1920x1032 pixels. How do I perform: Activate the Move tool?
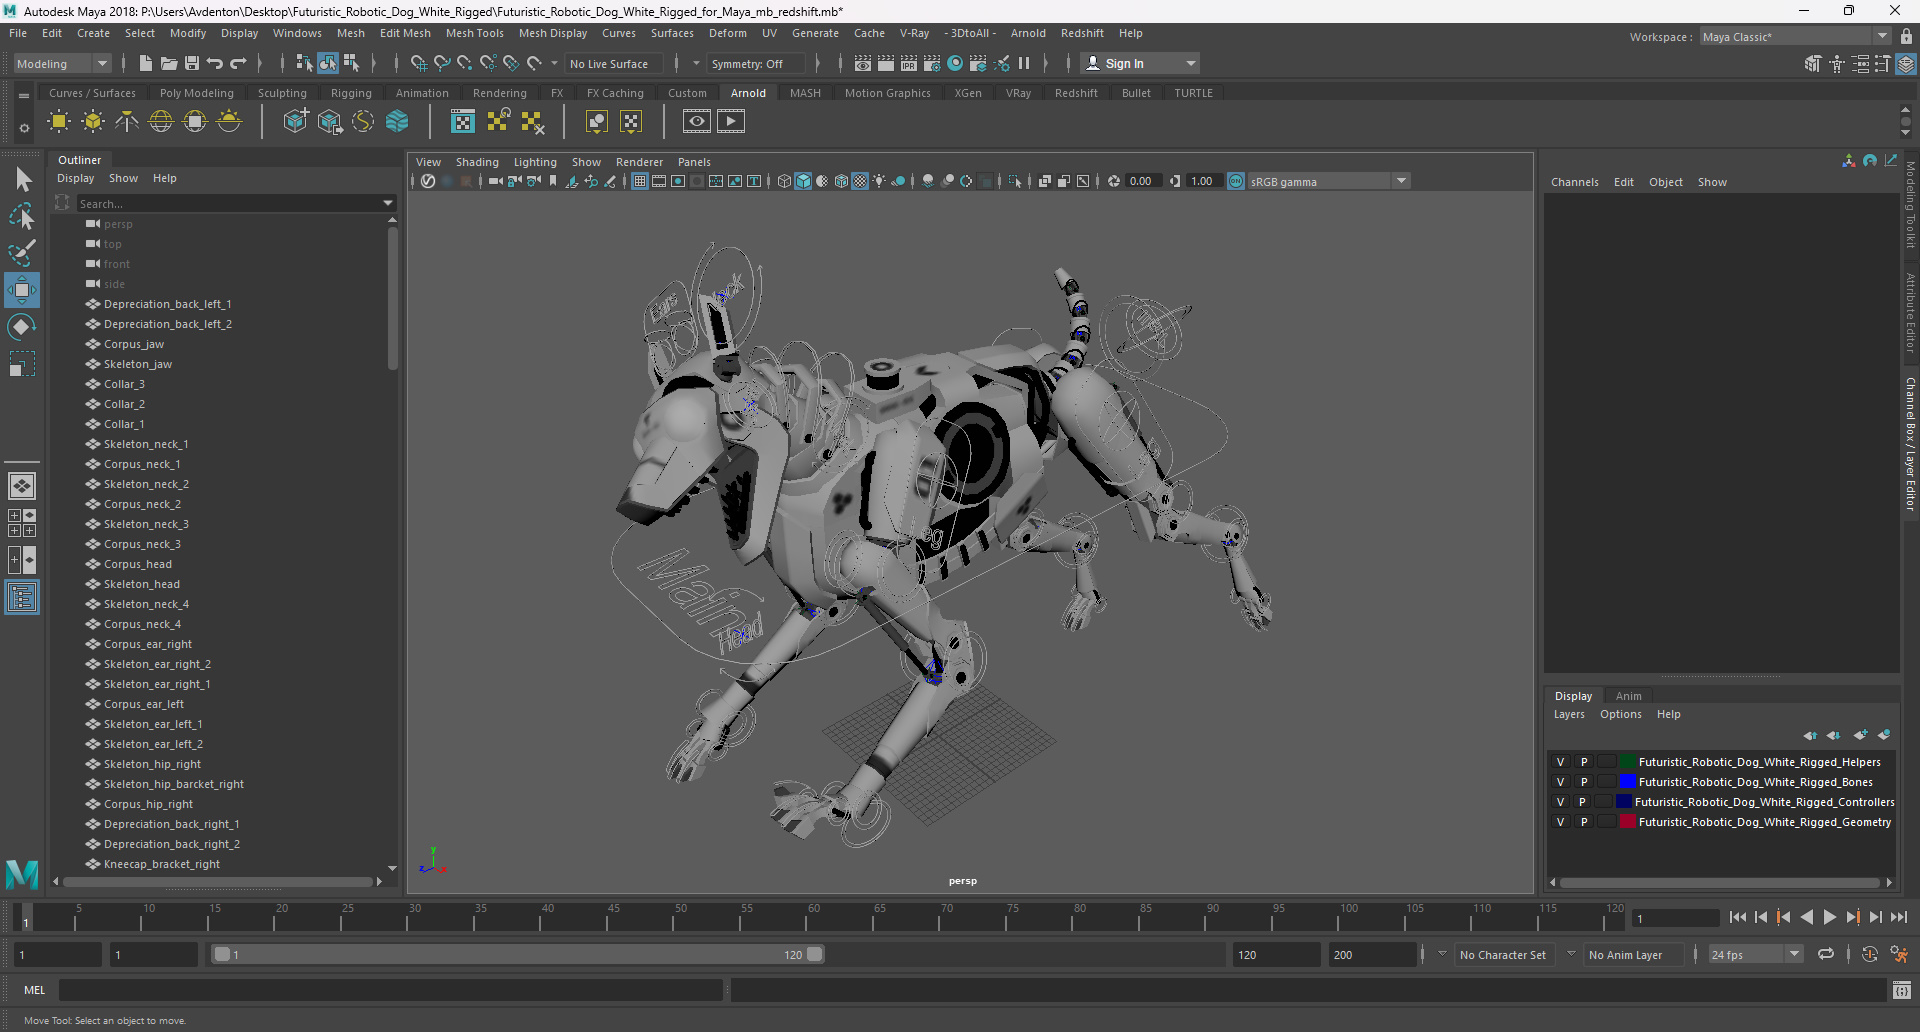(x=22, y=290)
